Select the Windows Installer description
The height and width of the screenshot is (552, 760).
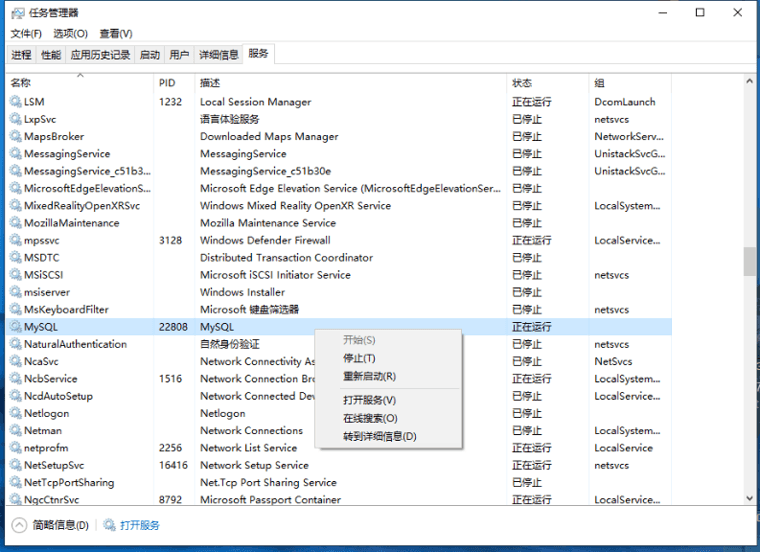tap(242, 292)
